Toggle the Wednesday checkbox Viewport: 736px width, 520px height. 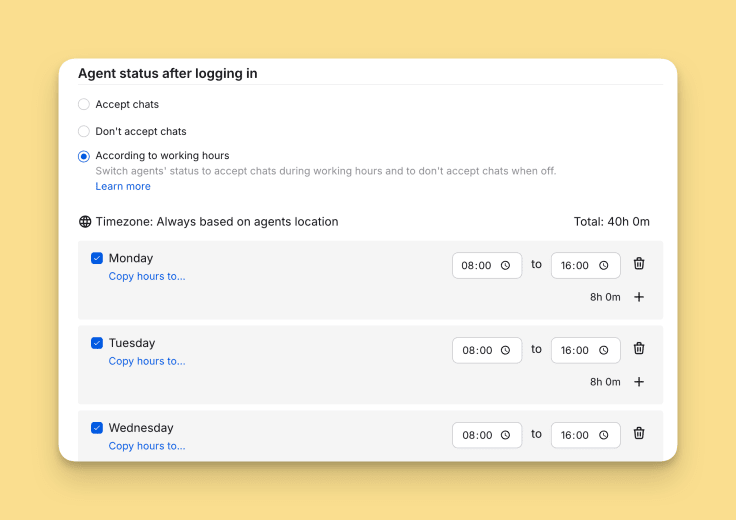coord(97,428)
